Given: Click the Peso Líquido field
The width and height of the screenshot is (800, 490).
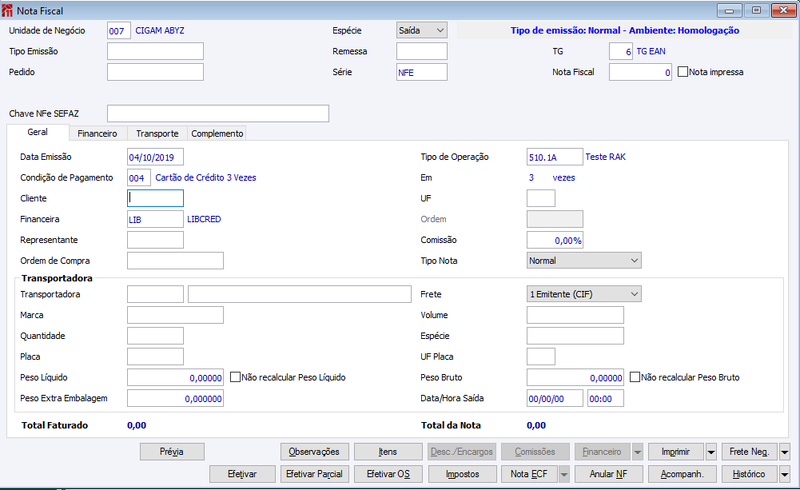Looking at the screenshot, I should (x=175, y=378).
